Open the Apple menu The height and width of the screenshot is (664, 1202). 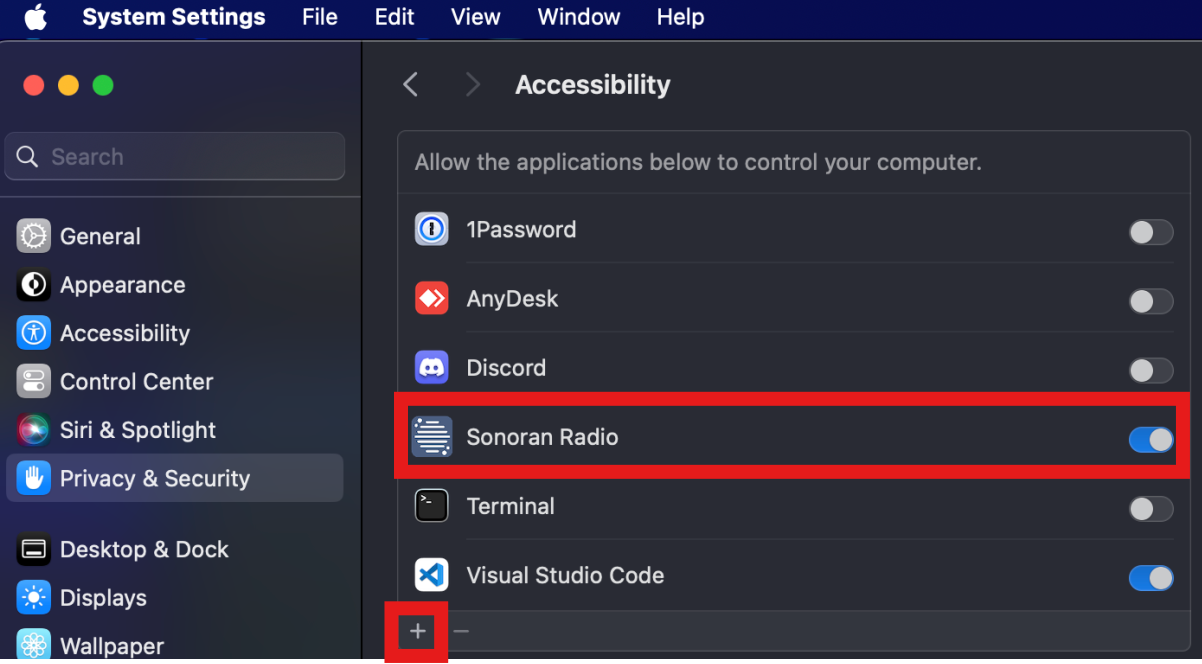pyautogui.click(x=36, y=17)
